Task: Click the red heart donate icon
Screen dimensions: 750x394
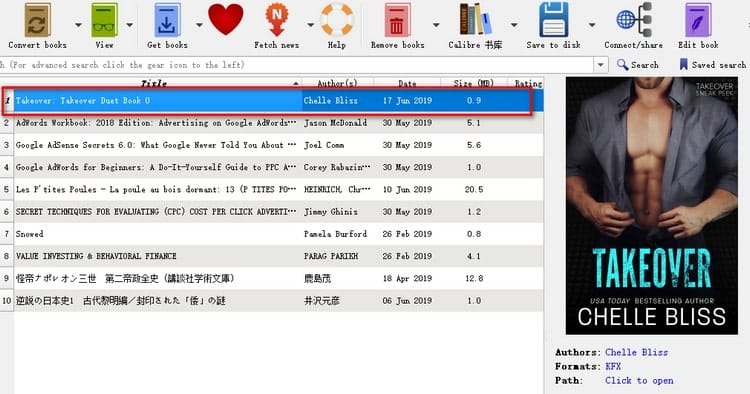Action: (225, 19)
